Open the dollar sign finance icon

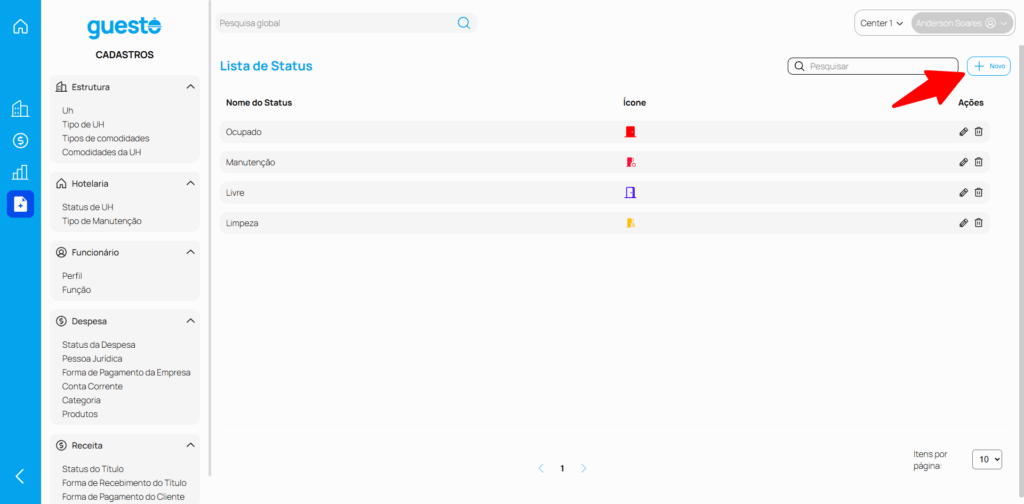pos(20,141)
